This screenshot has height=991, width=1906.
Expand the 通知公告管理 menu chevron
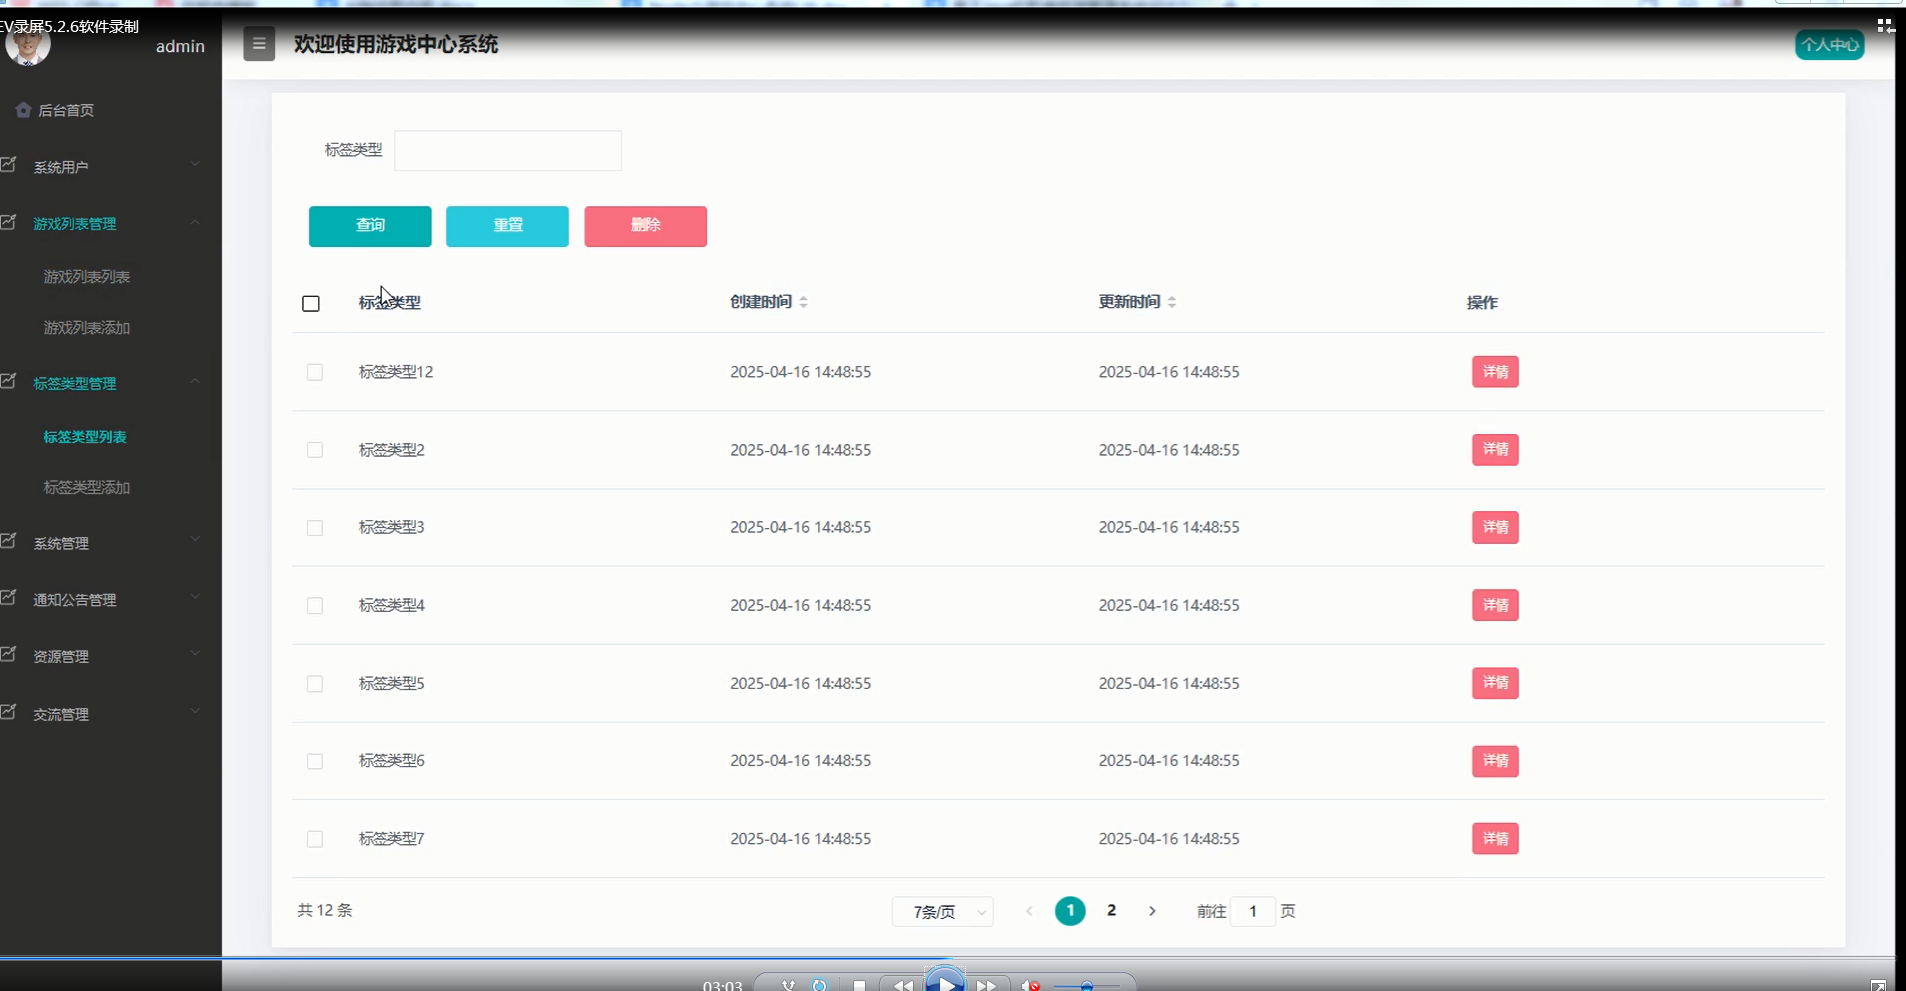[195, 597]
